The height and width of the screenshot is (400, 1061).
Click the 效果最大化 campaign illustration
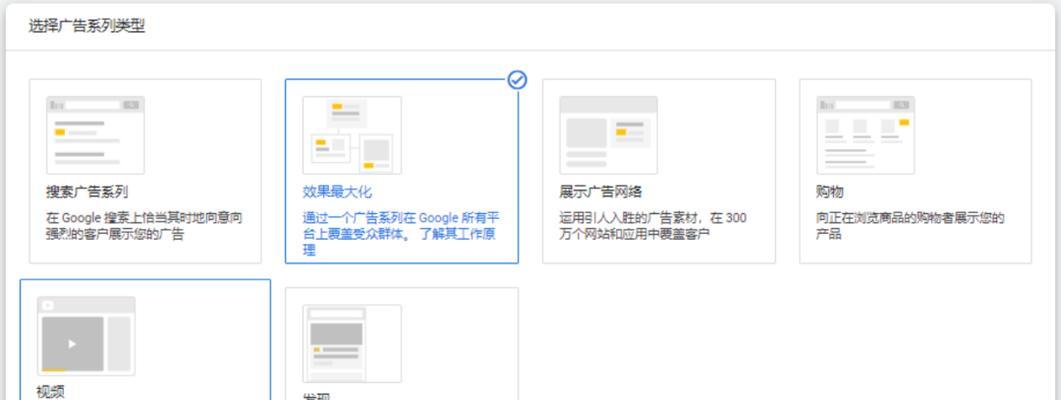[352, 135]
